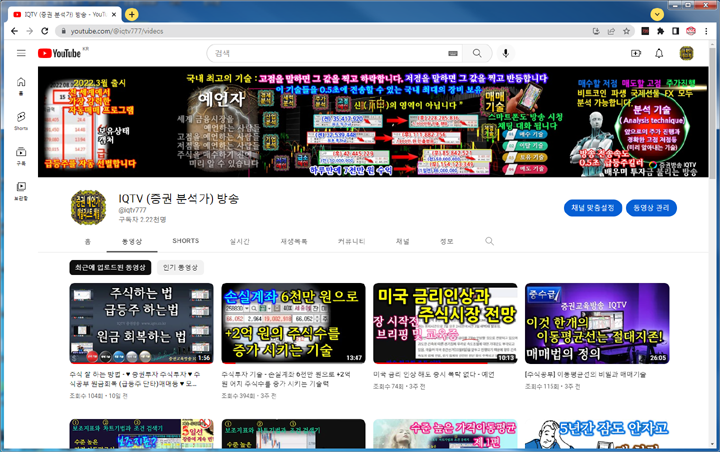Reload the page with the refresh icon
The width and height of the screenshot is (720, 452).
coord(45,31)
